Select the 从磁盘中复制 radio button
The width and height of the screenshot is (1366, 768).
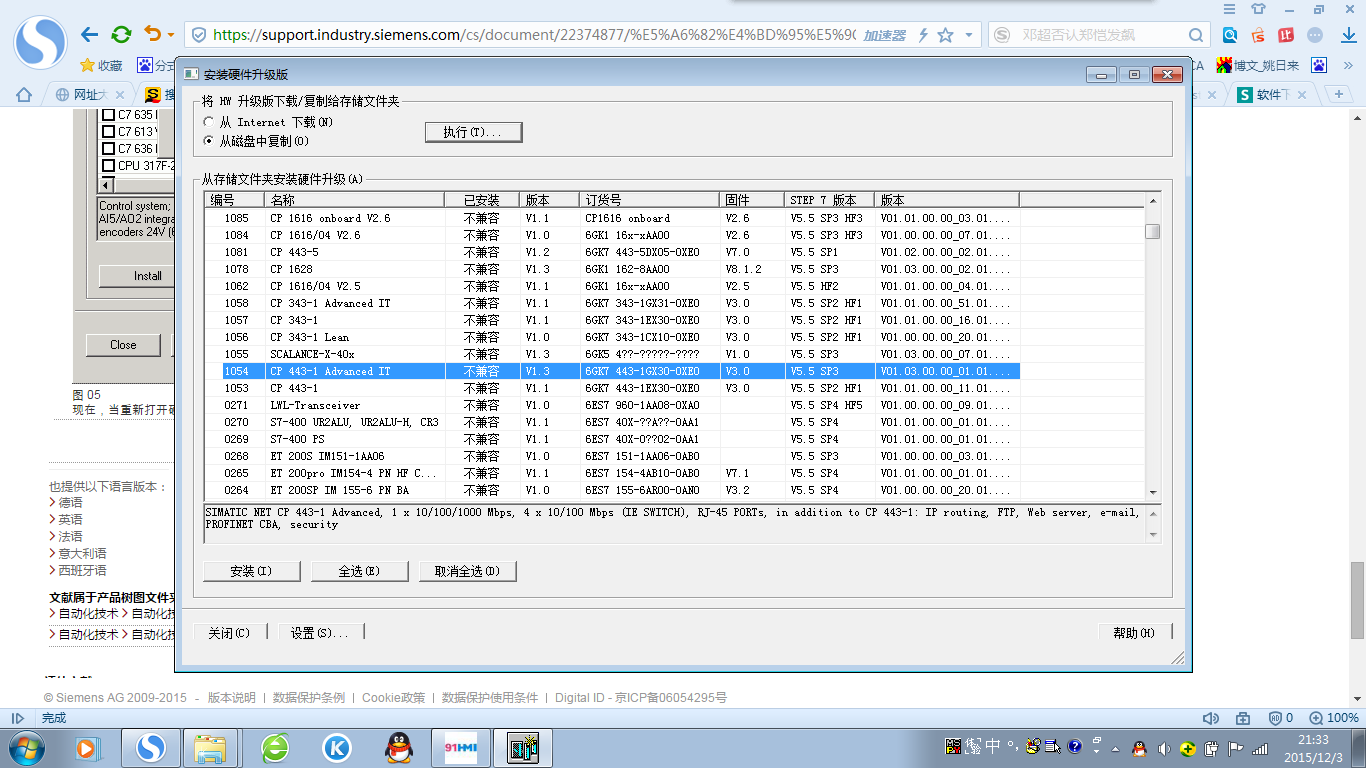(209, 141)
